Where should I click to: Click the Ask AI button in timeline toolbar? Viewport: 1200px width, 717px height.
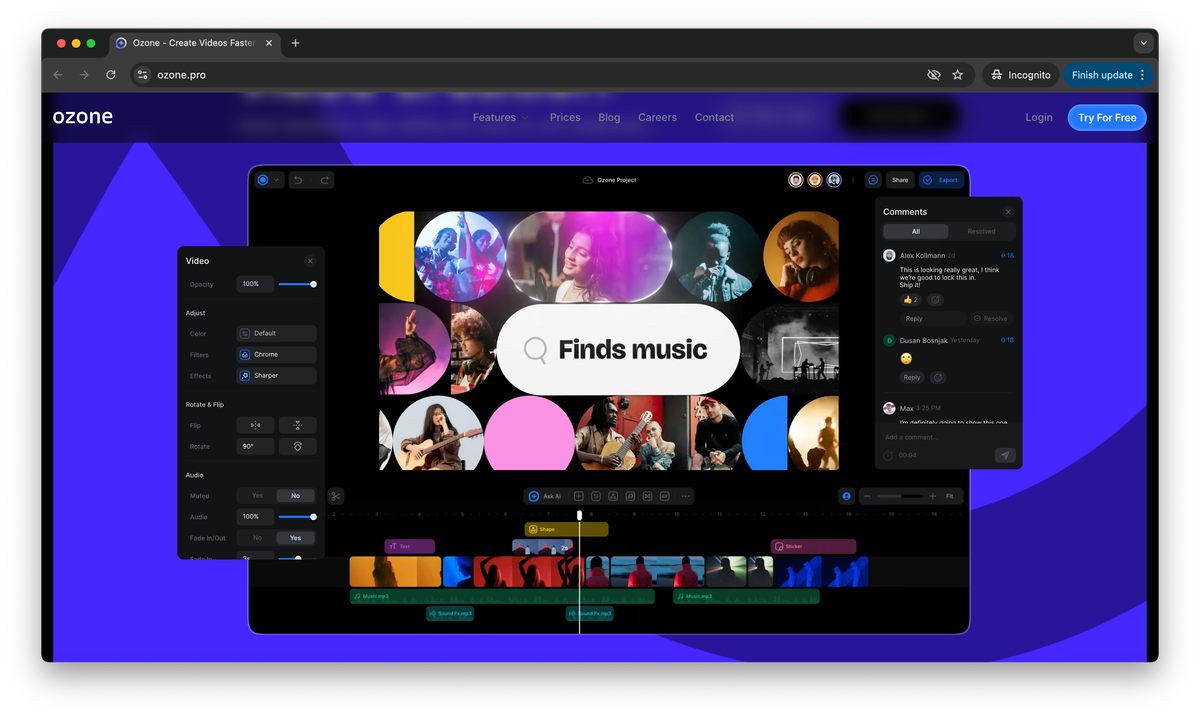(546, 496)
